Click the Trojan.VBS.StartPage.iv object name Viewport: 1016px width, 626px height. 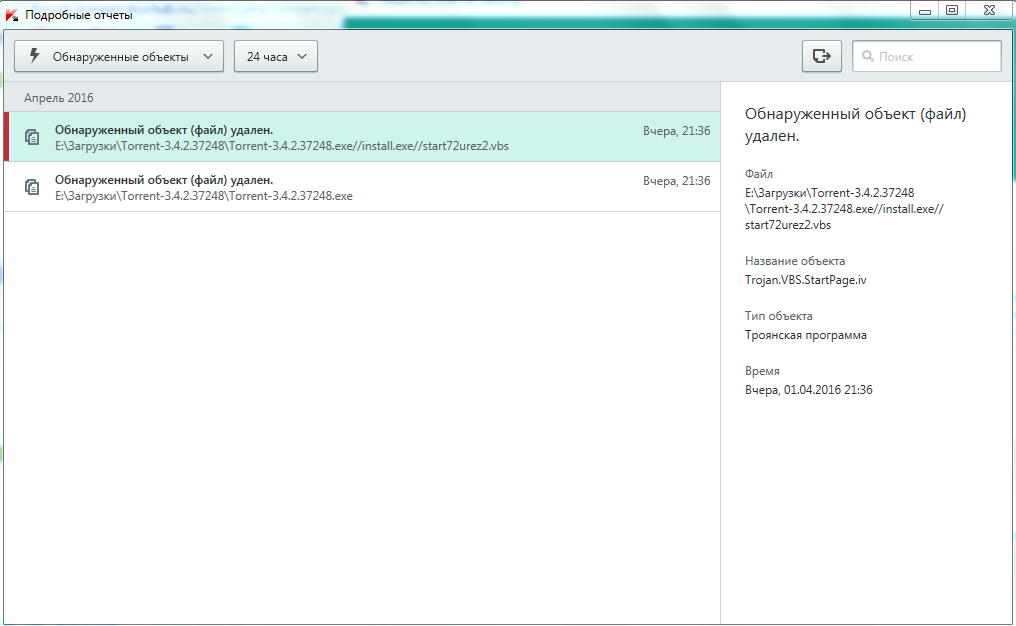tap(805, 280)
